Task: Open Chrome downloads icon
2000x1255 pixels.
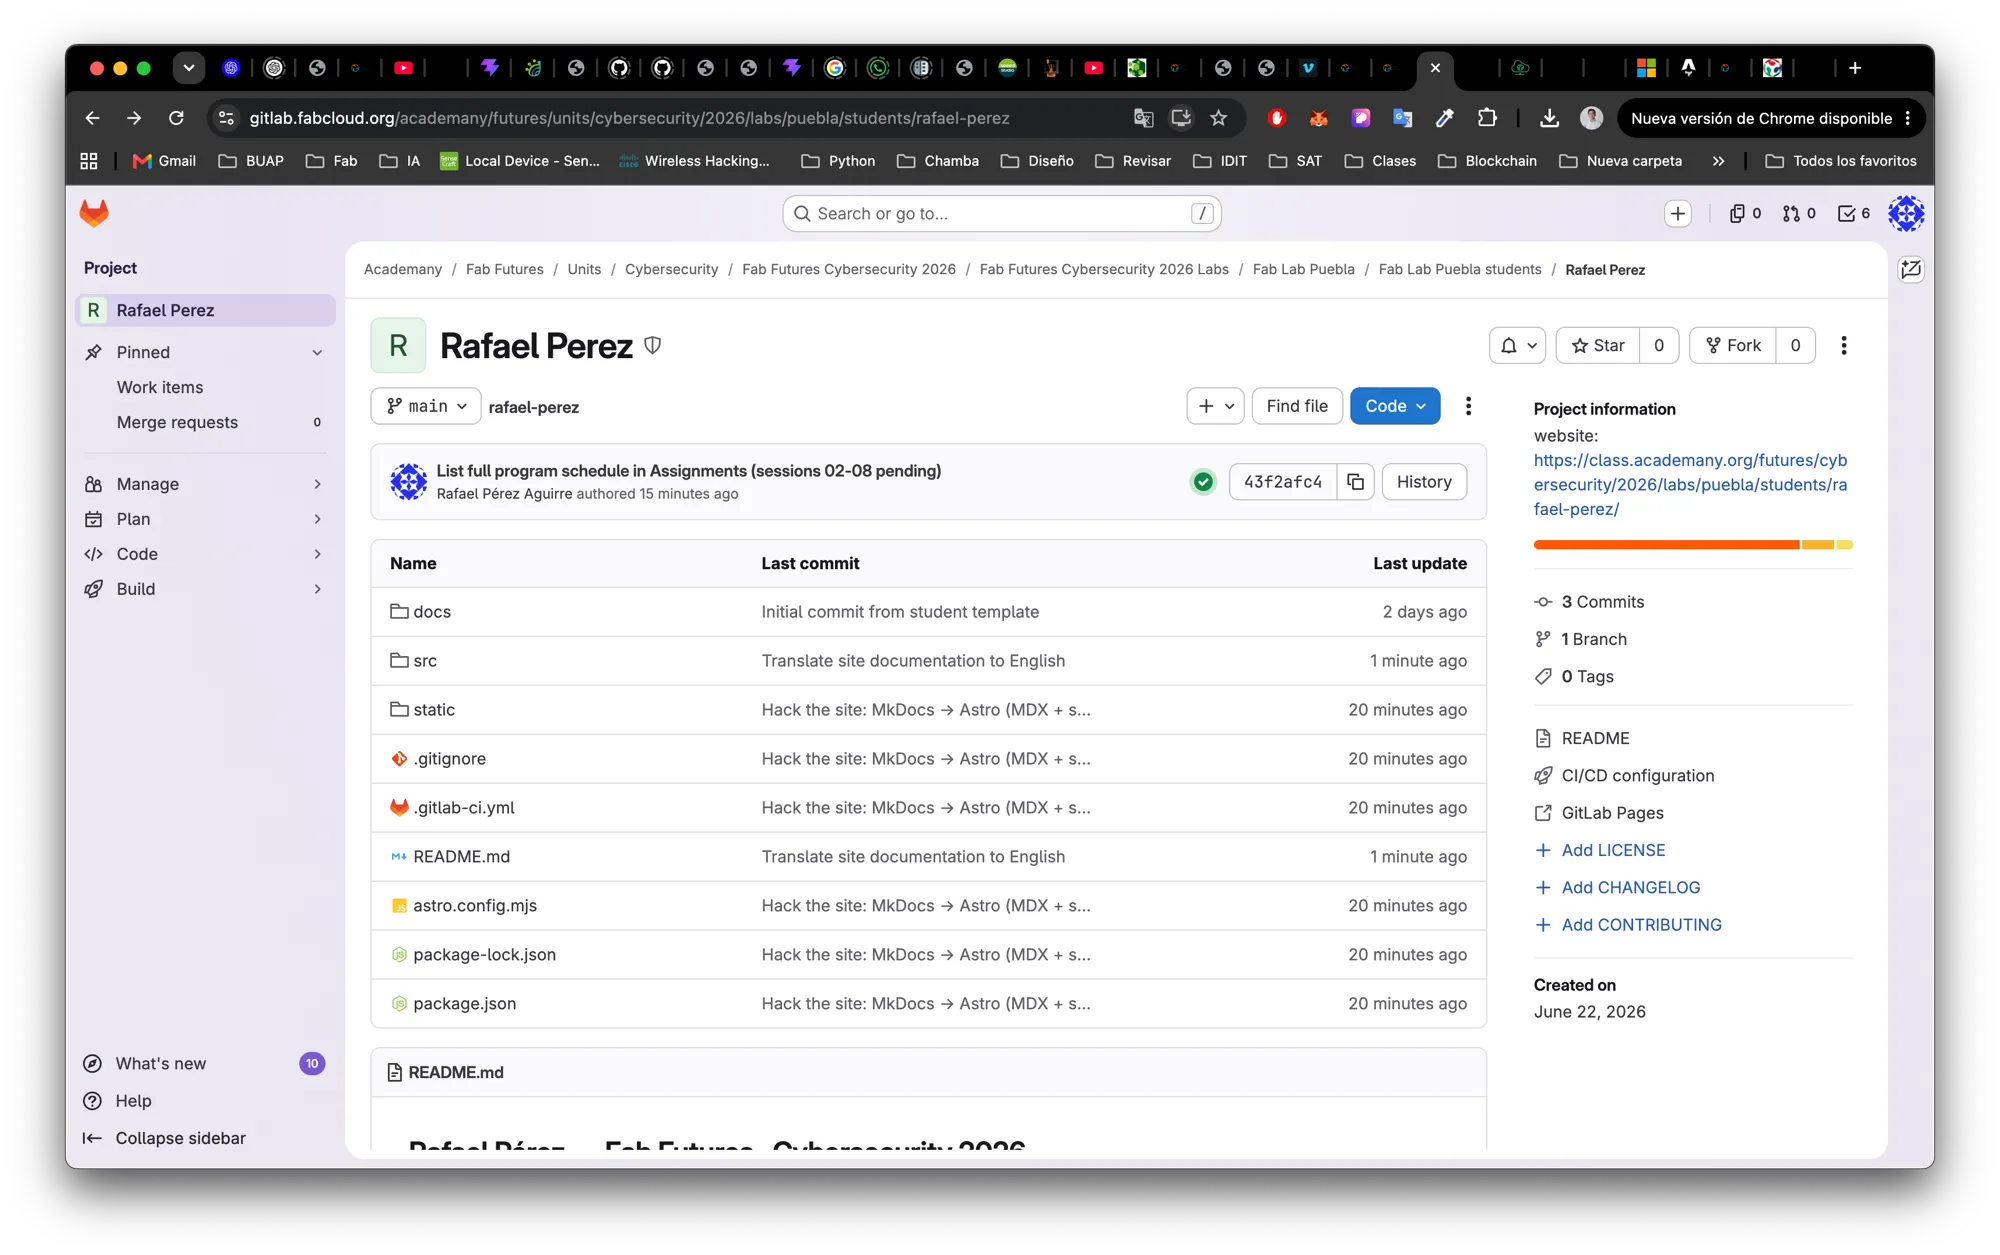Action: [x=1549, y=118]
